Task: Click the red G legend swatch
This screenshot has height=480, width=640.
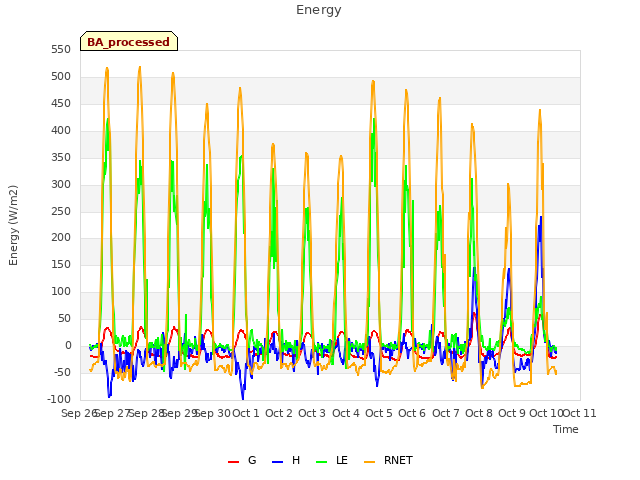Action: pos(233,462)
